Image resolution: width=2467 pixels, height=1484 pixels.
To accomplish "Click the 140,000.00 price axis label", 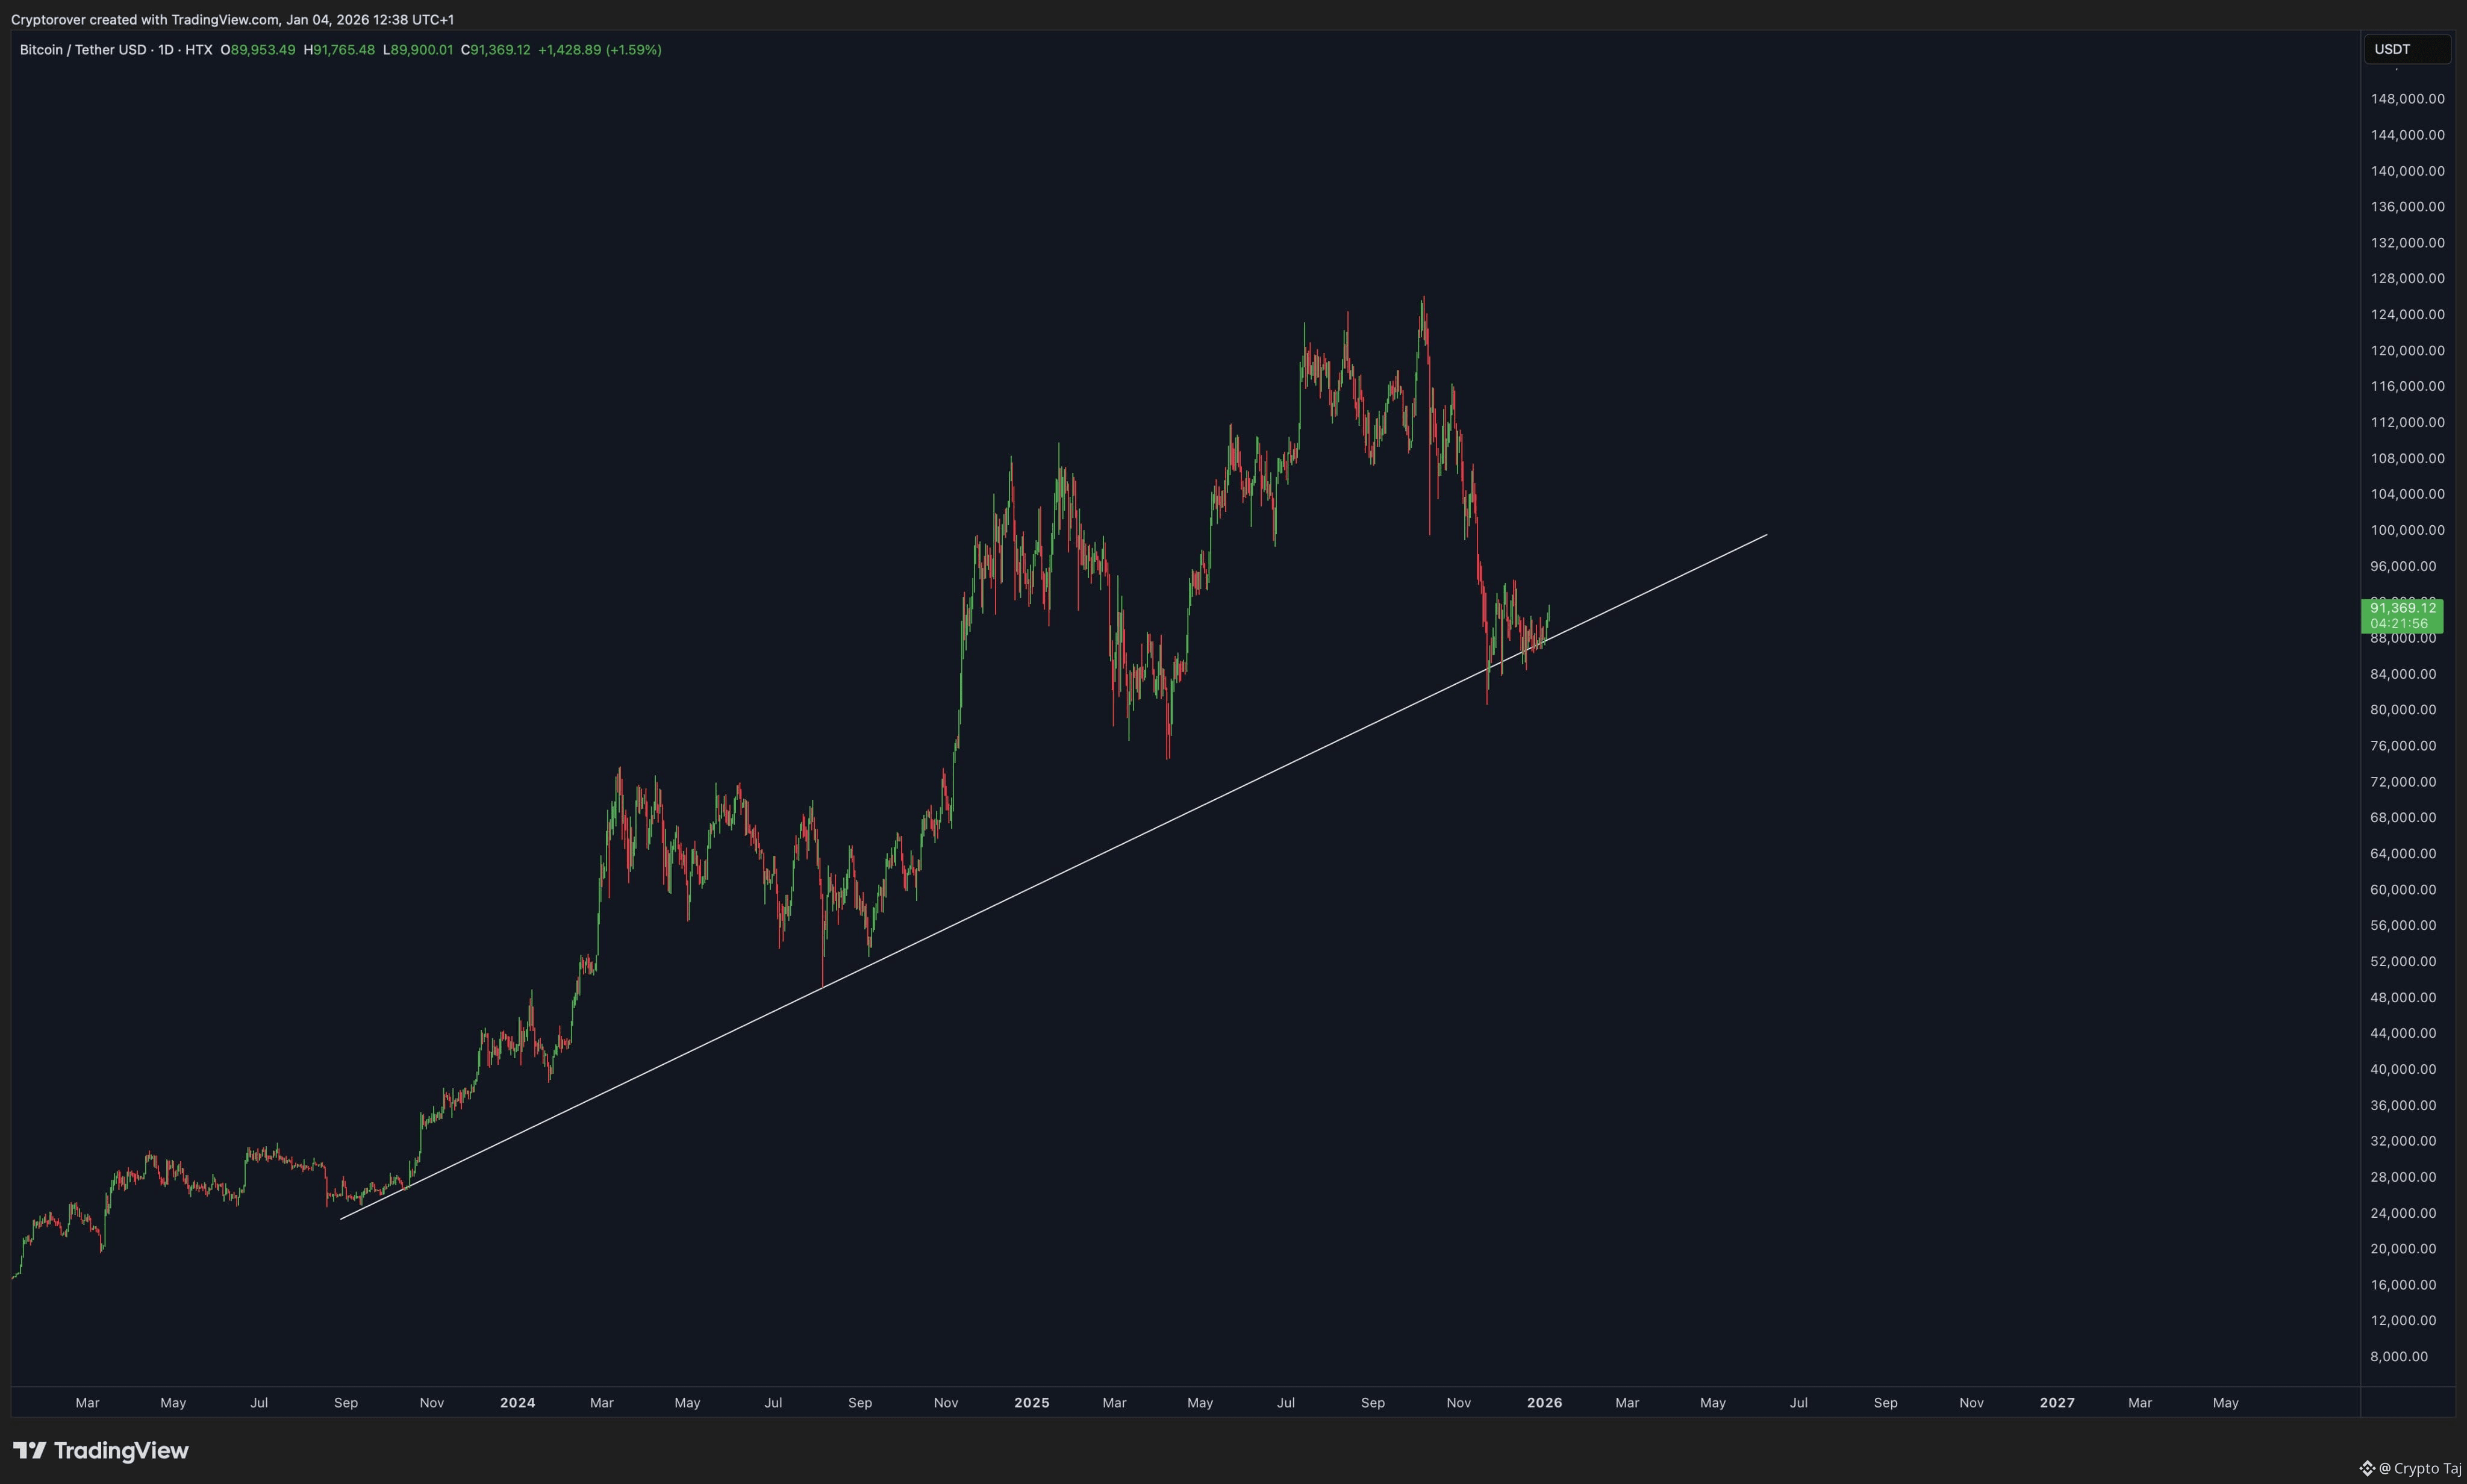I will tap(2407, 171).
